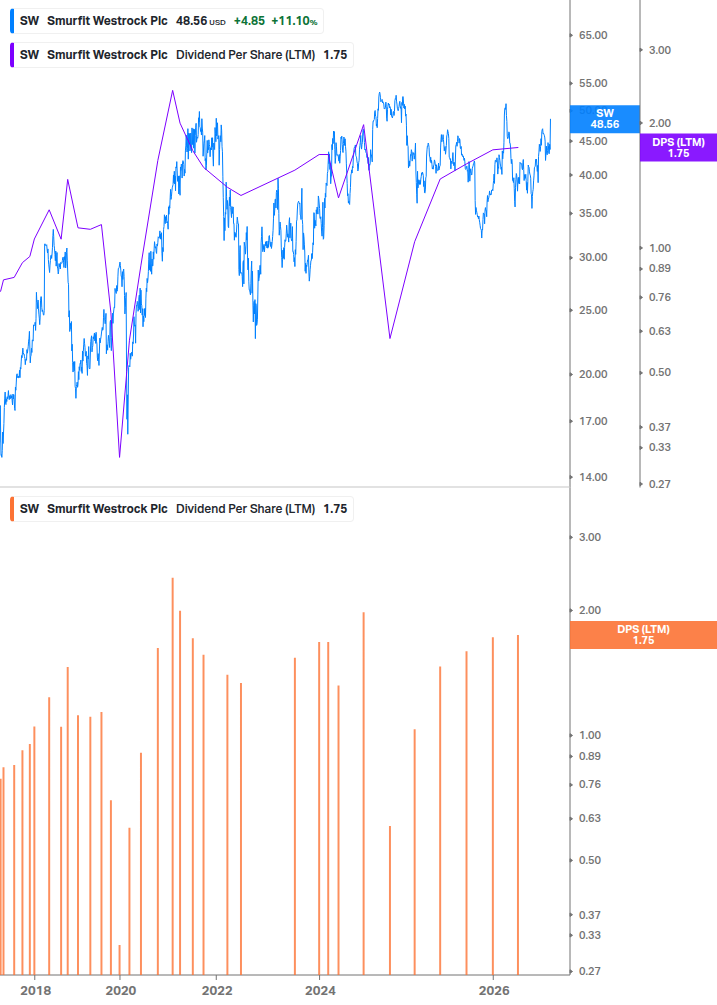
Task: Click the 2022 label on time axis
Action: pos(217,991)
